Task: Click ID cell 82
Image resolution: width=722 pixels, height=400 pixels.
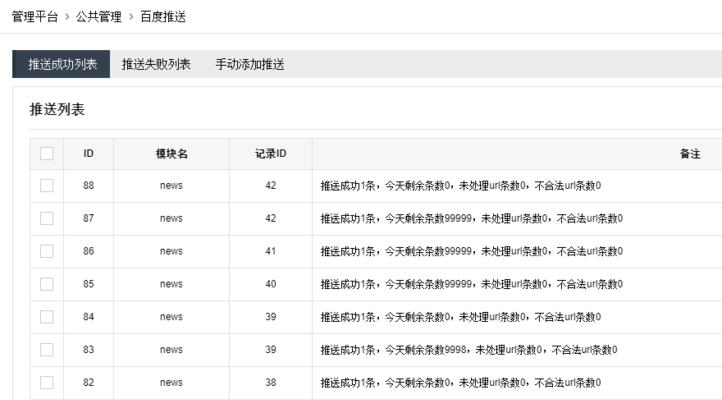Action: coord(88,383)
